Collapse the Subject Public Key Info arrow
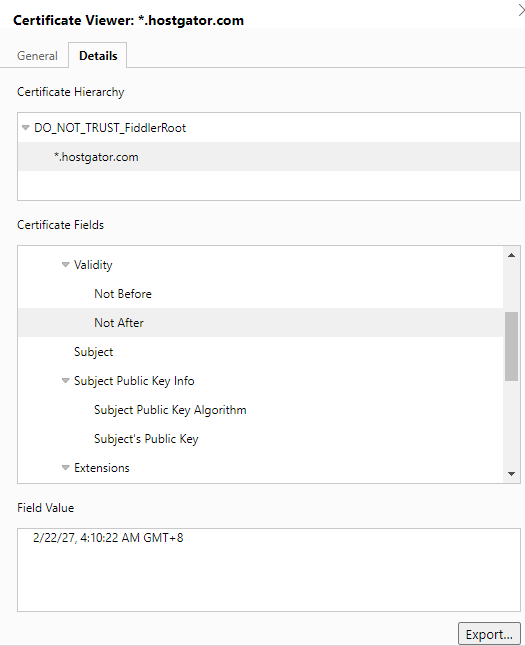 66,381
